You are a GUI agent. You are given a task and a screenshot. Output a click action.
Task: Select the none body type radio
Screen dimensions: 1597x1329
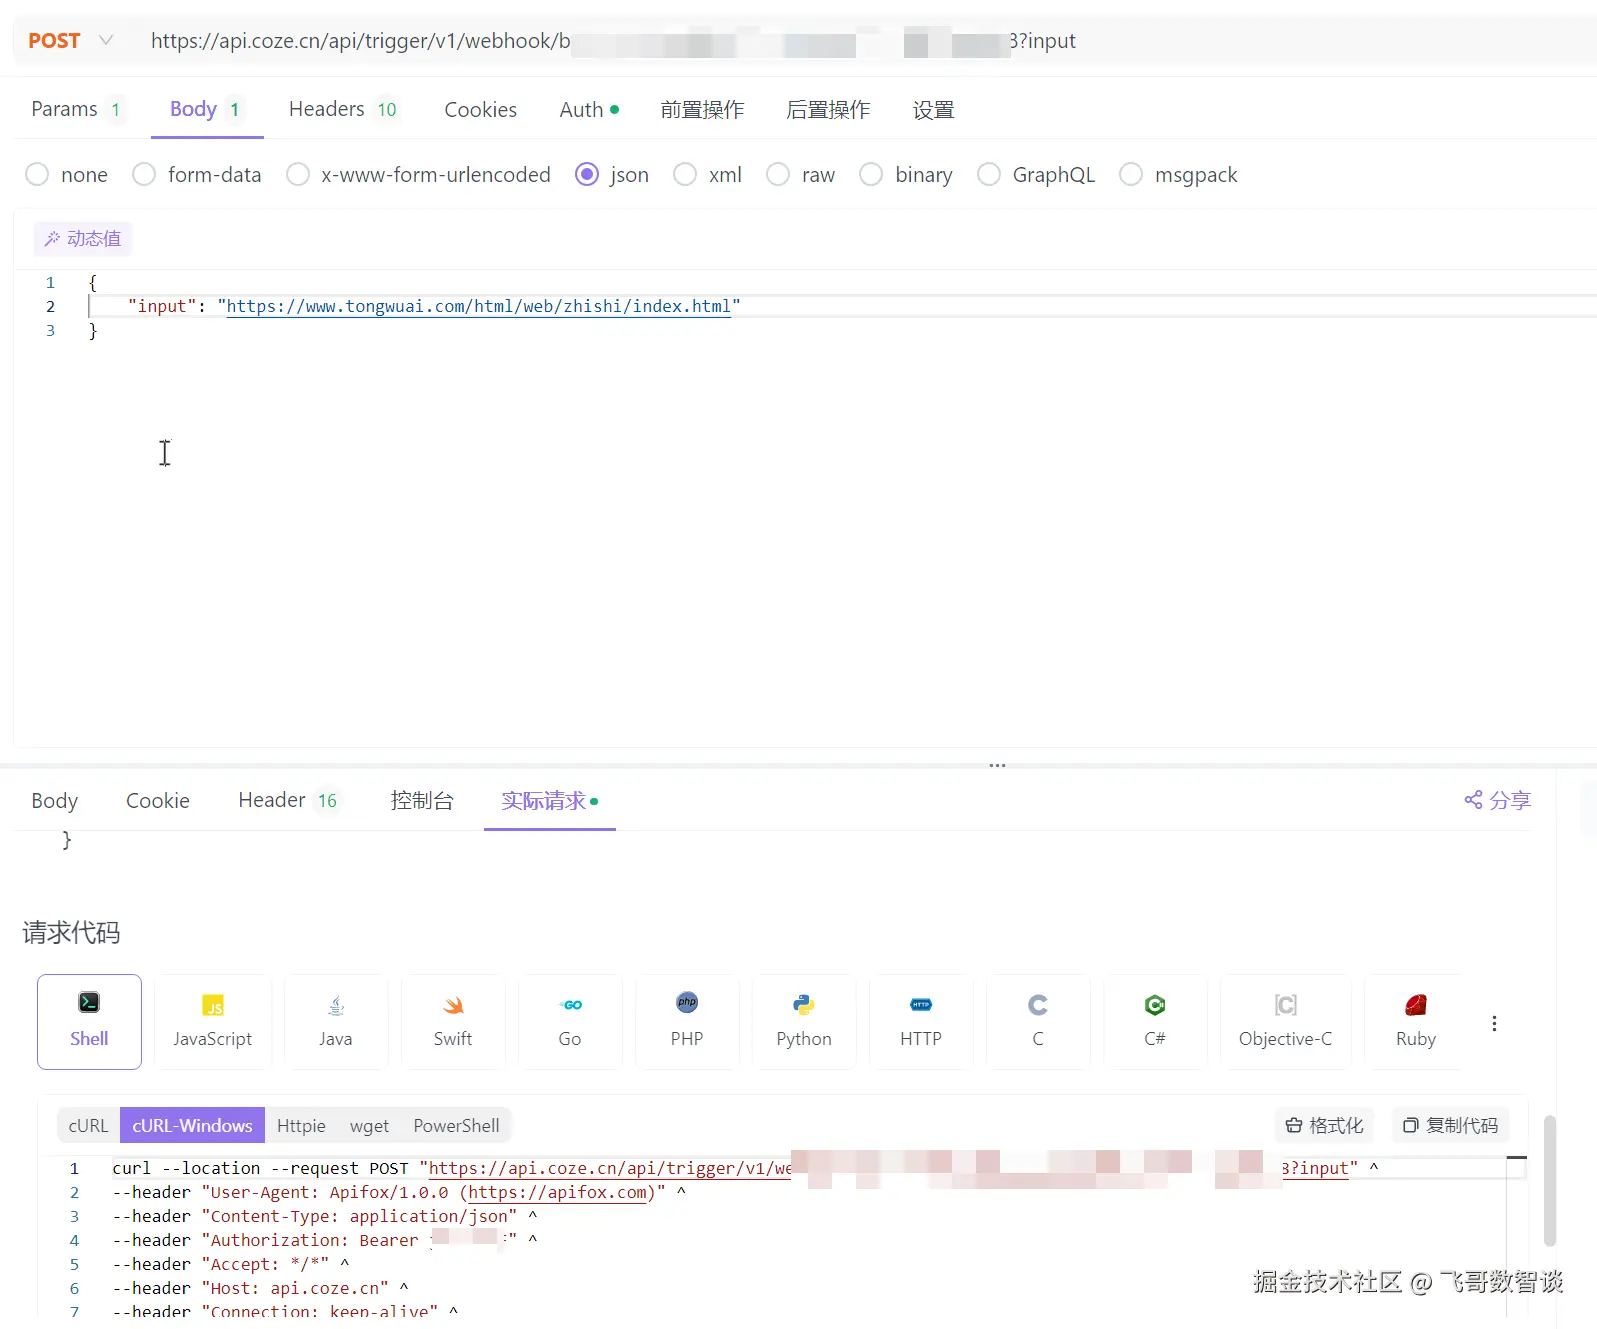coord(37,175)
